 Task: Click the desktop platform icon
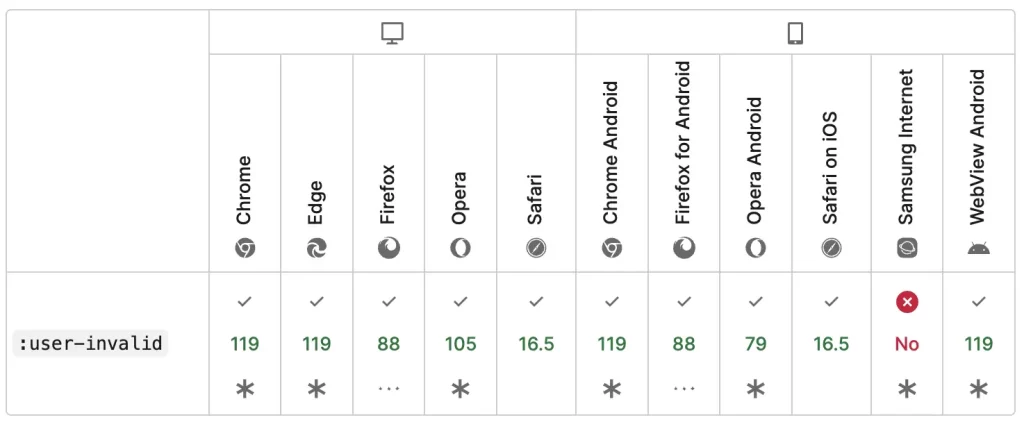pyautogui.click(x=392, y=34)
